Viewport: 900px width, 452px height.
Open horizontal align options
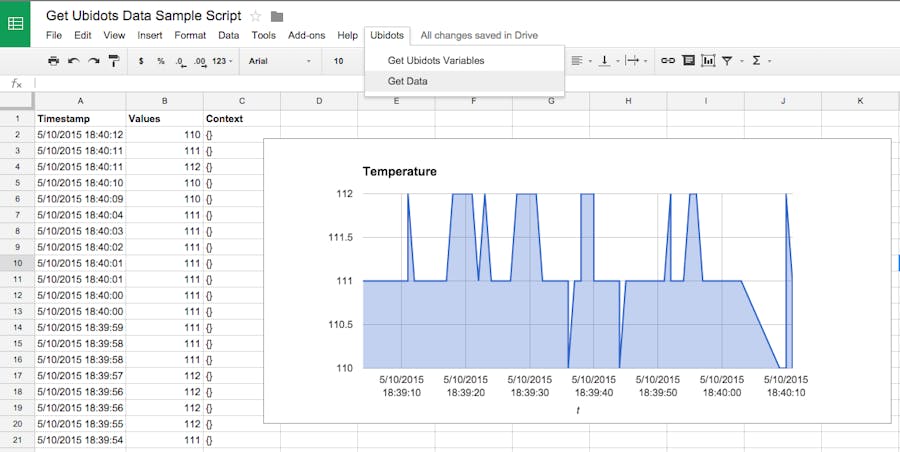tap(581, 60)
